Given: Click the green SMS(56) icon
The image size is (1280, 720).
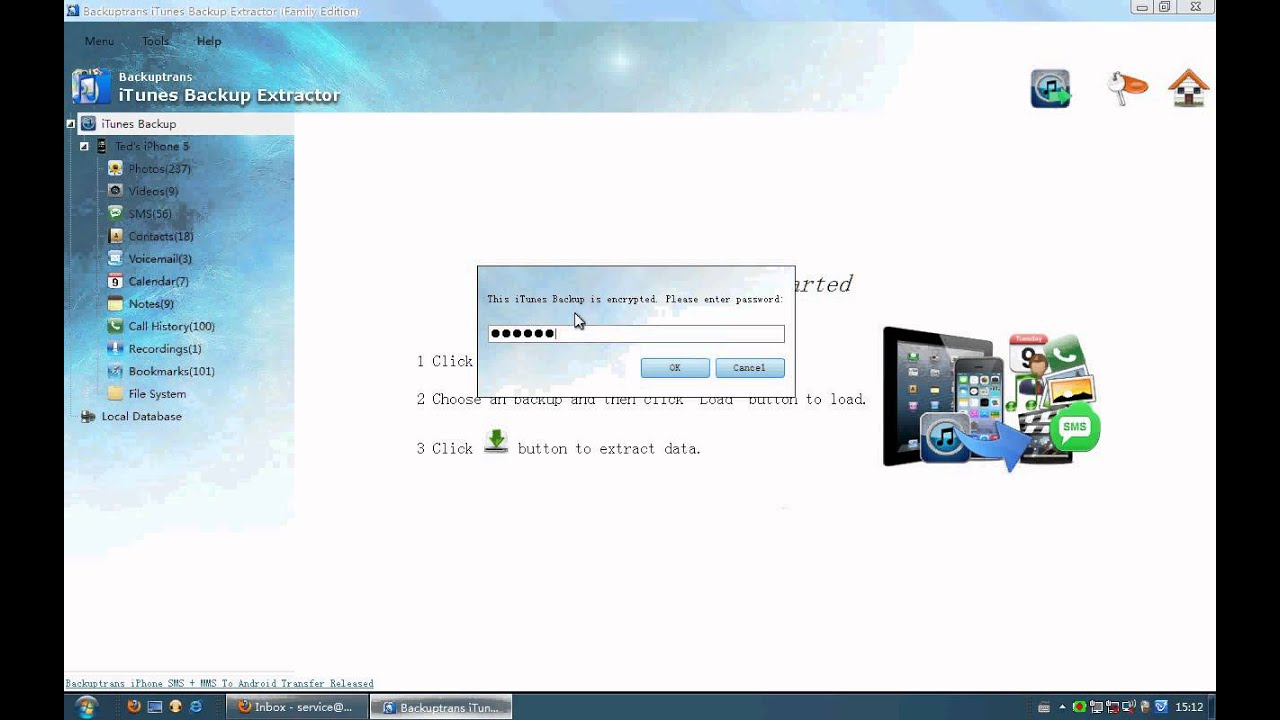Looking at the screenshot, I should coord(115,214).
